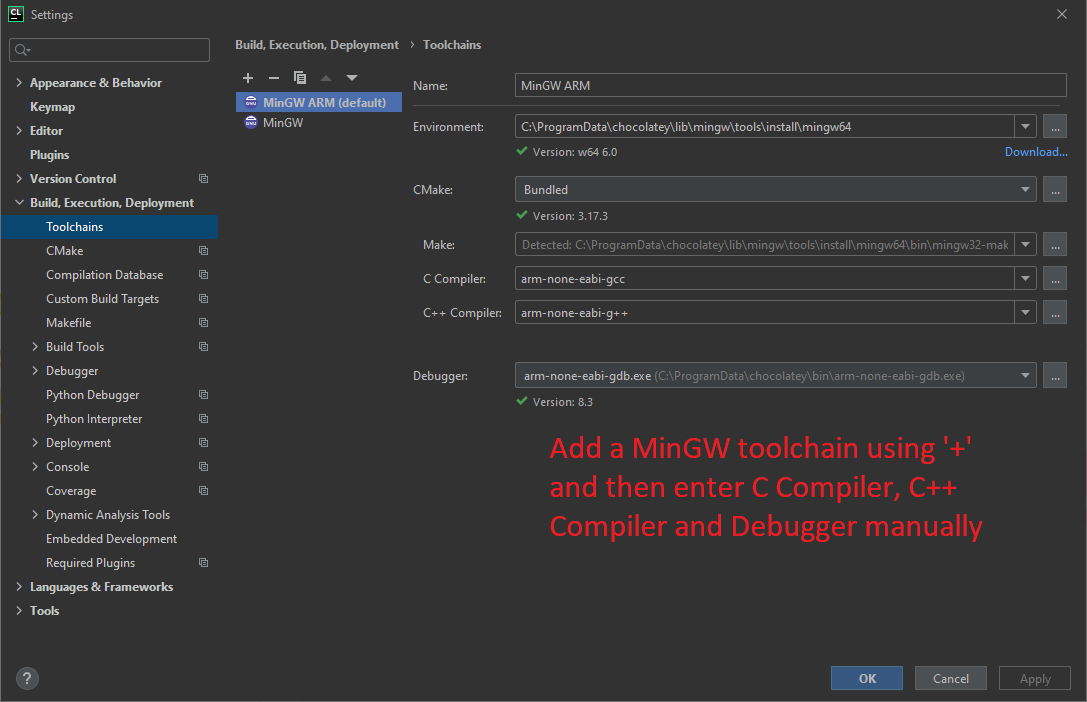
Task: Expand Dynamic Analysis Tools subsection
Action: (35, 515)
